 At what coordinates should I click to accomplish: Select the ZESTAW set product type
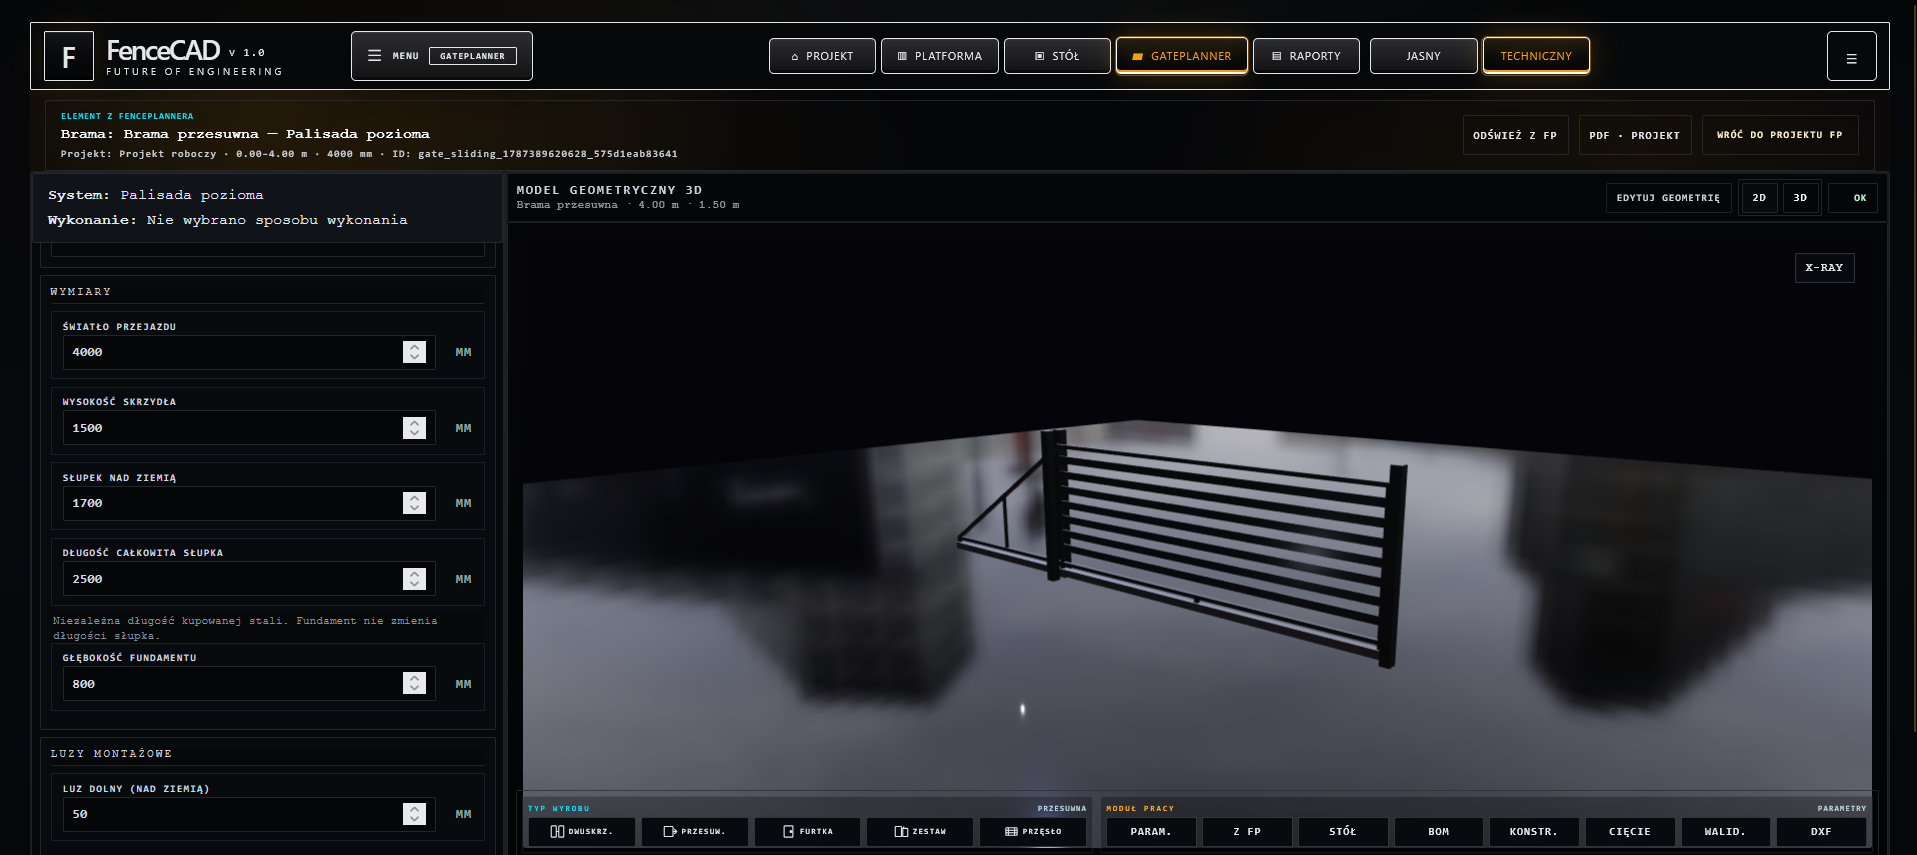pos(920,832)
